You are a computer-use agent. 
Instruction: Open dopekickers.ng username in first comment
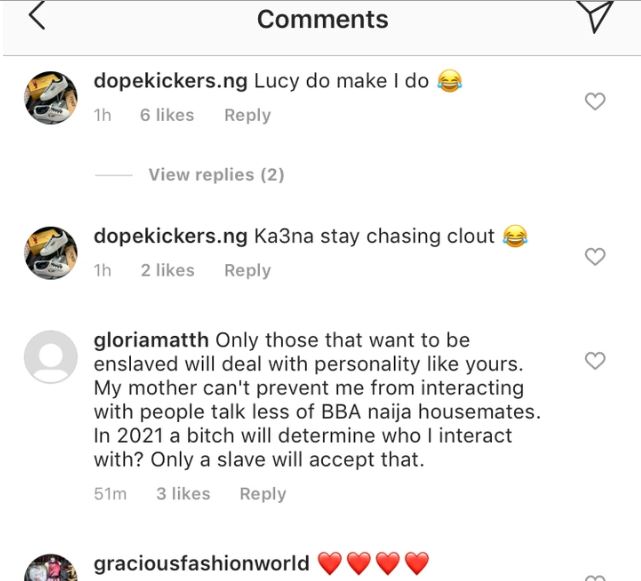pos(170,82)
